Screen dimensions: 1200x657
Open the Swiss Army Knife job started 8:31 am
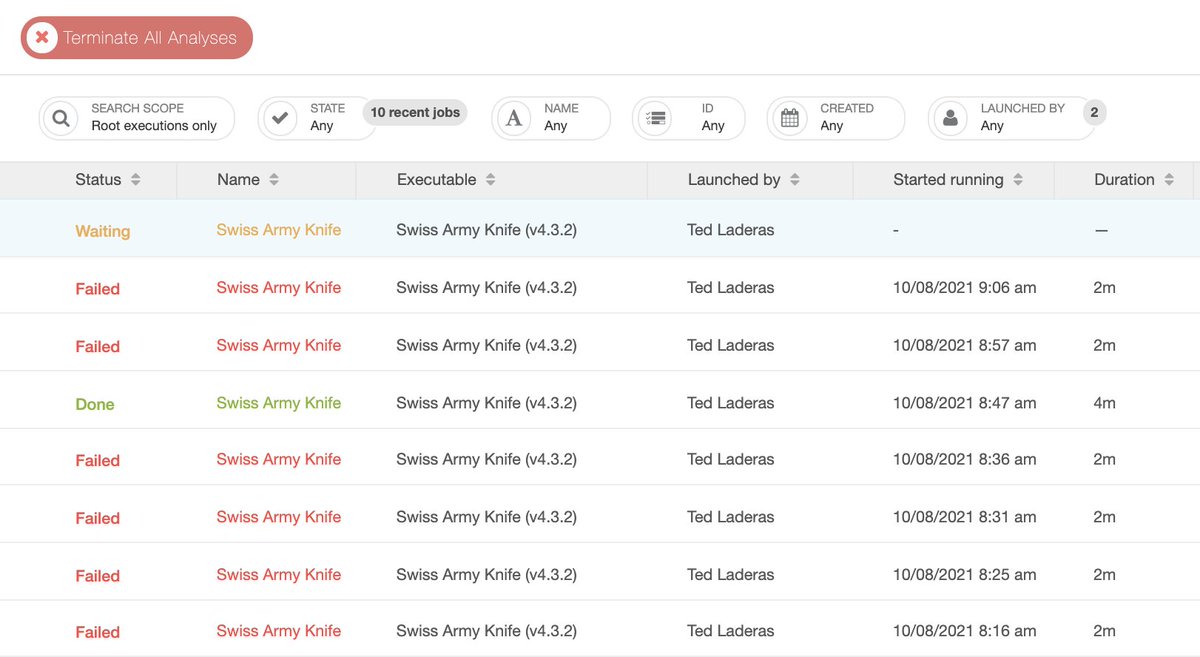[279, 517]
